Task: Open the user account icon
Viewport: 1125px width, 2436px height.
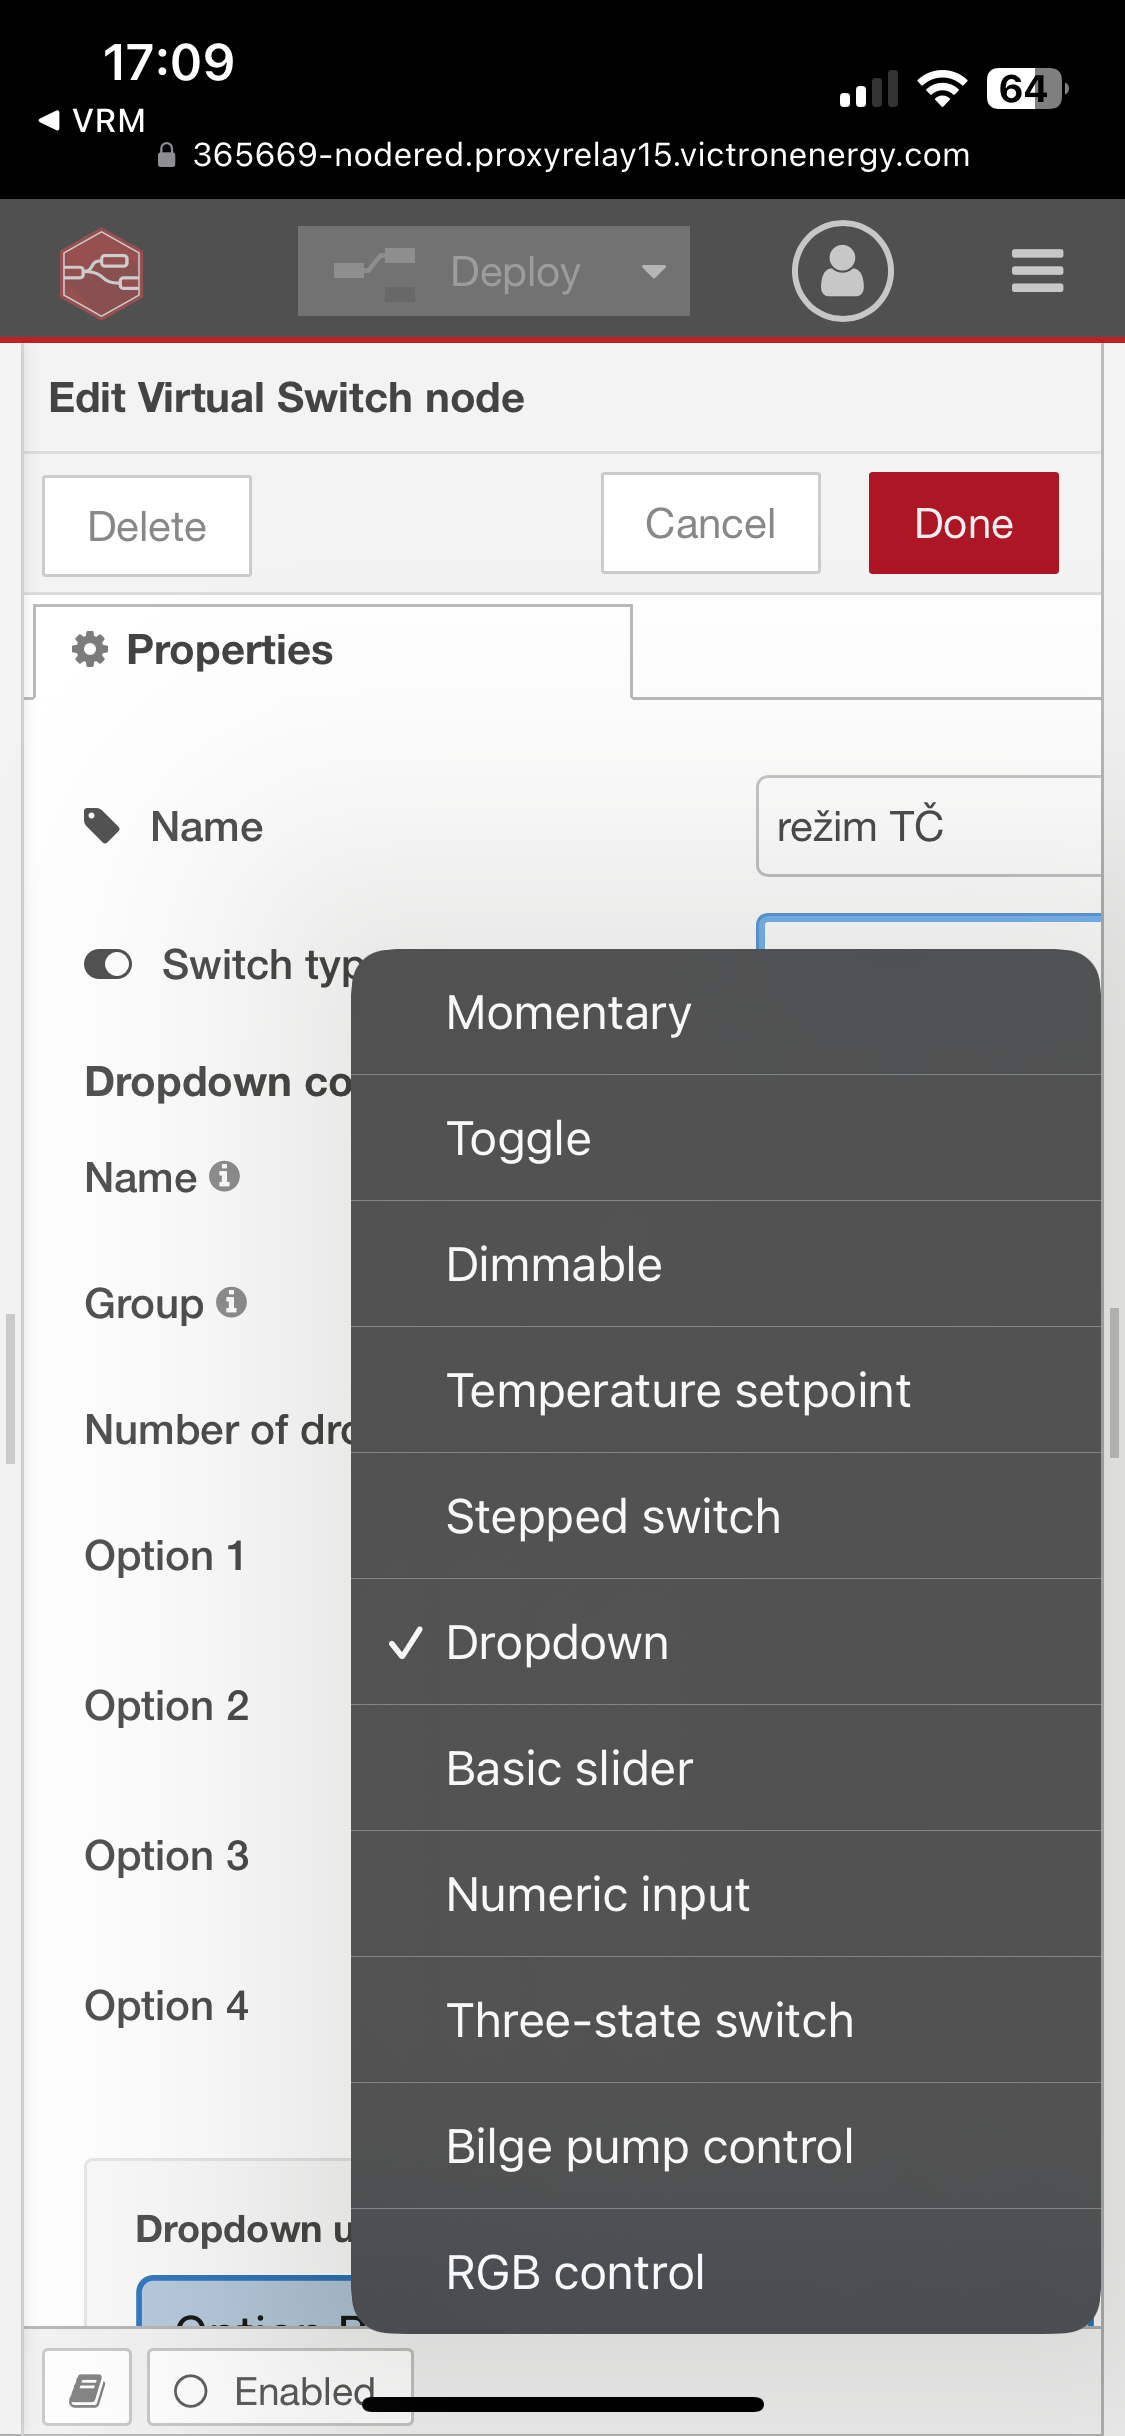Action: point(842,271)
